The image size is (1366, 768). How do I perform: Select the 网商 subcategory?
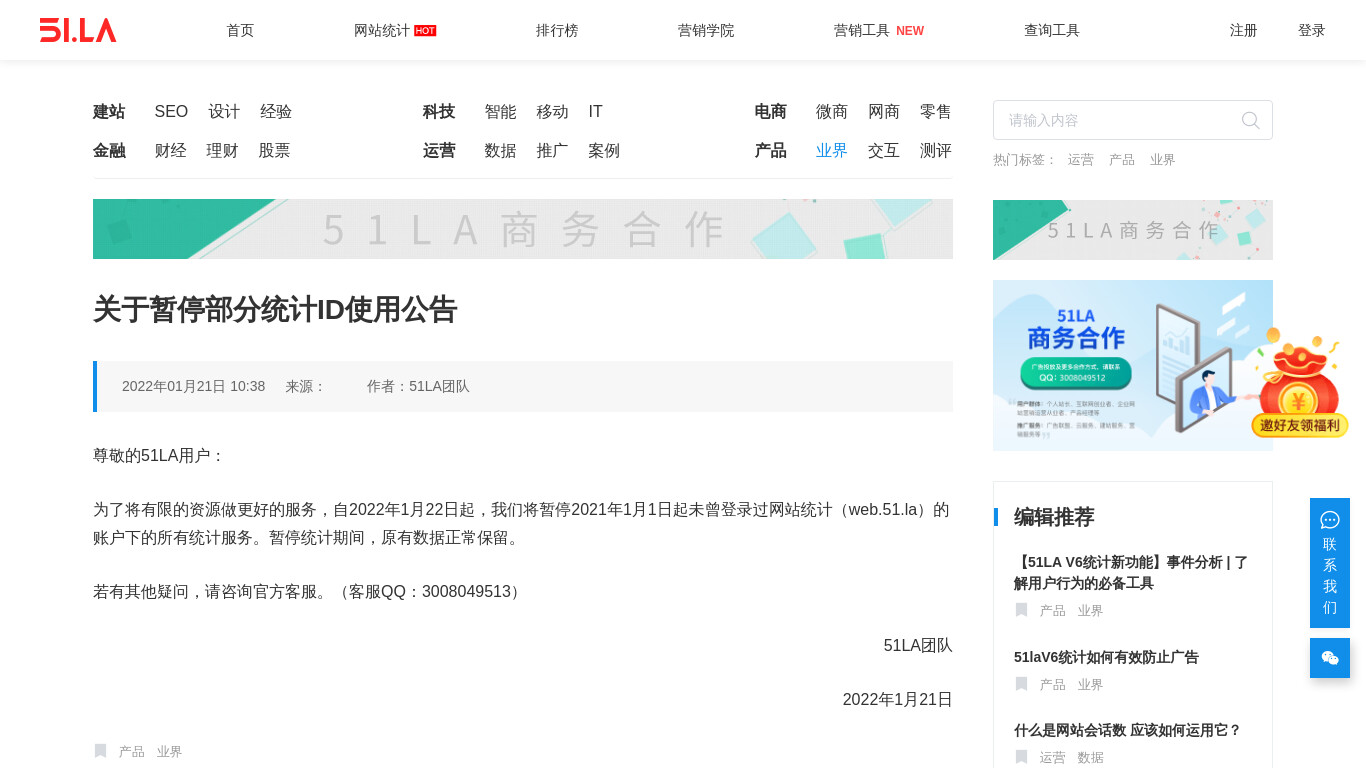[884, 112]
